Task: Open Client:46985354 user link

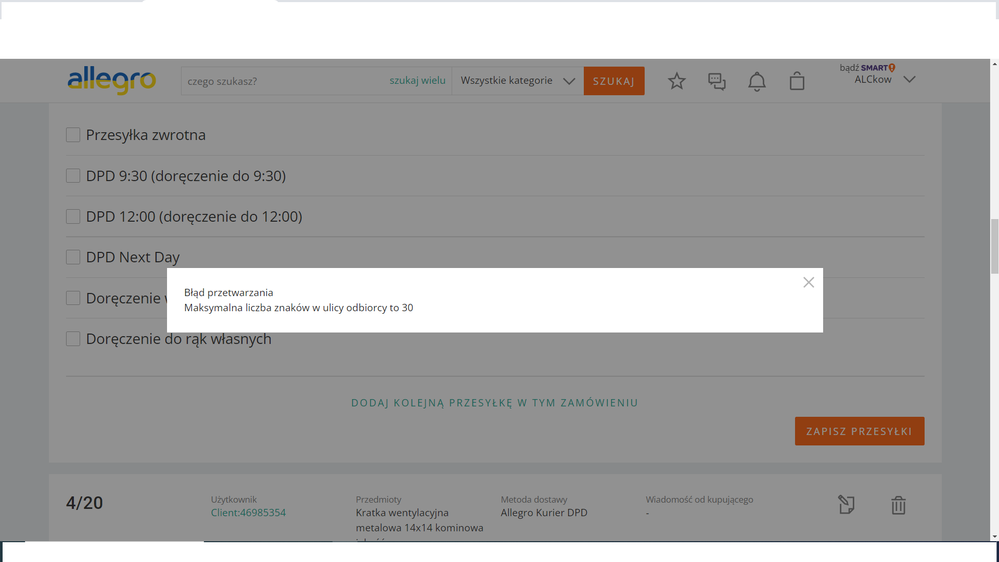Action: tap(248, 513)
